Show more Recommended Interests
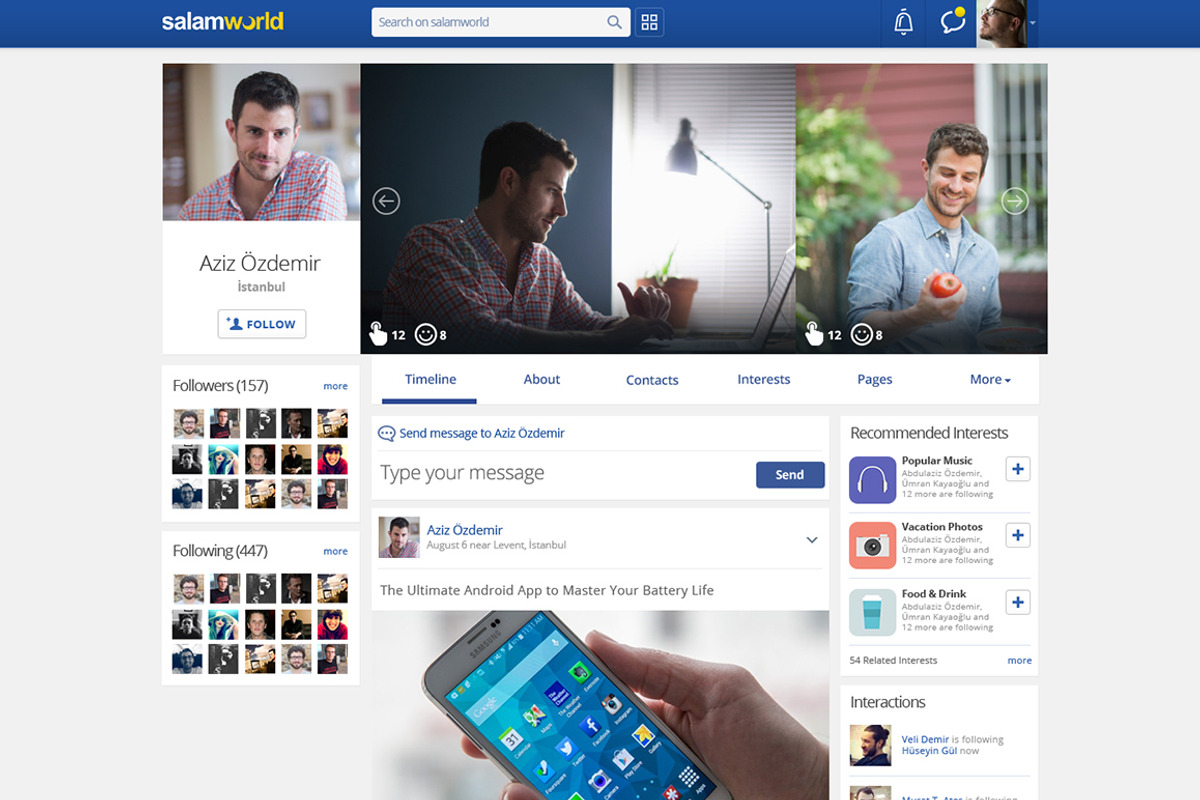The image size is (1200, 800). click(1019, 660)
